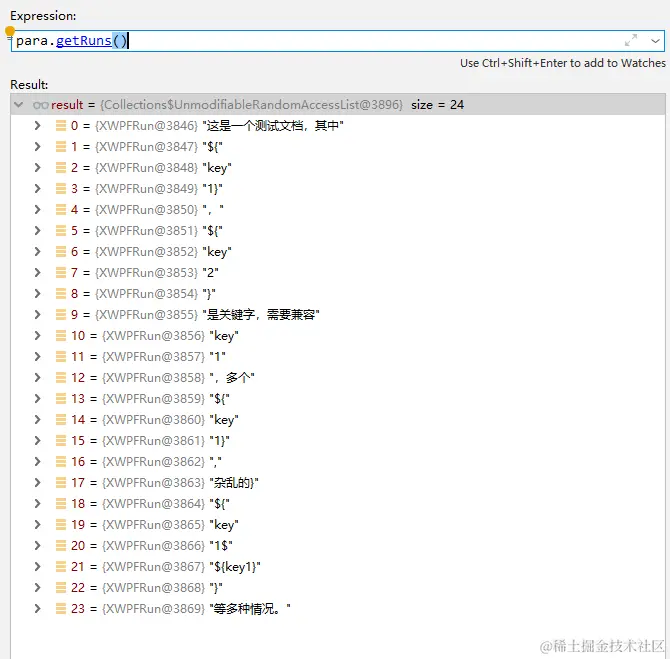Select the "size = 24" text in result row
670x659 pixels.
pyautogui.click(x=437, y=105)
